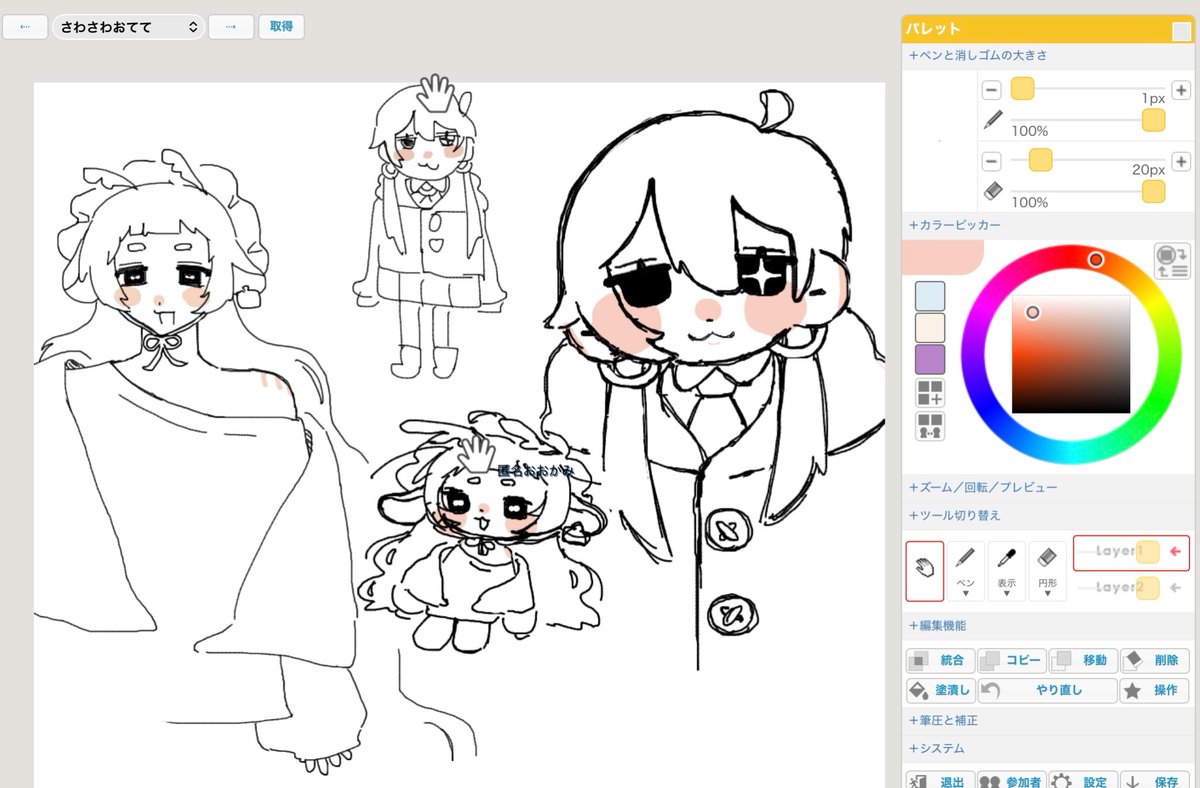Click the color picker mode switch icon
Screen dimensions: 1200x788
pos(1171,260)
